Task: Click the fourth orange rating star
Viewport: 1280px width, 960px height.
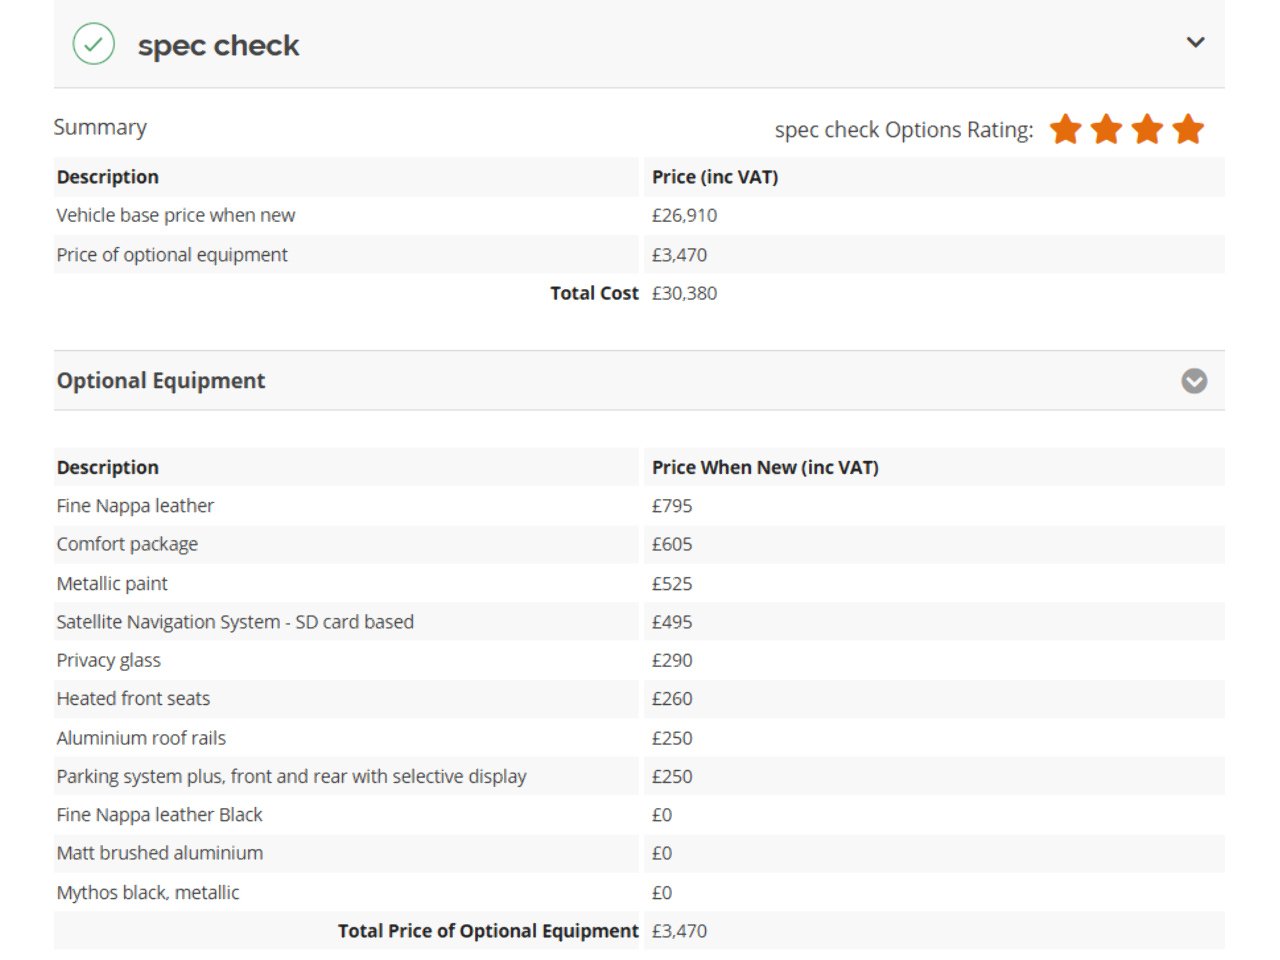Action: (x=1188, y=129)
